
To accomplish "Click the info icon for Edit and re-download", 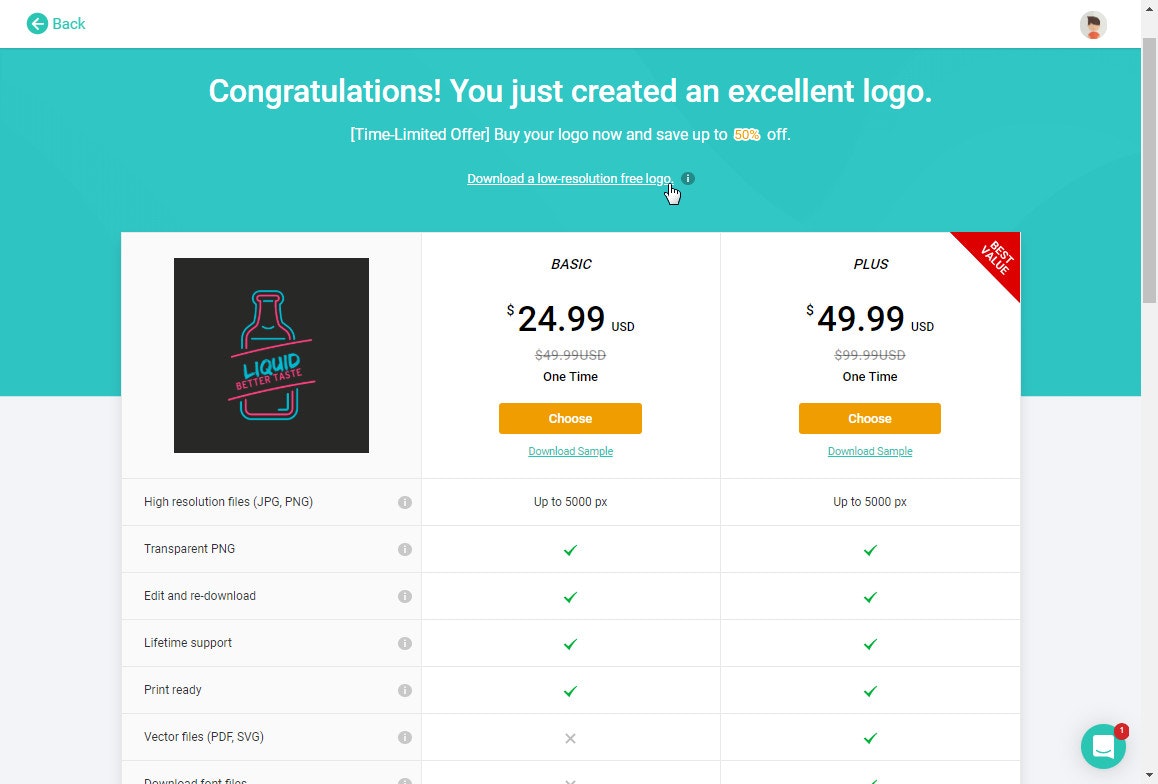I will point(405,596).
